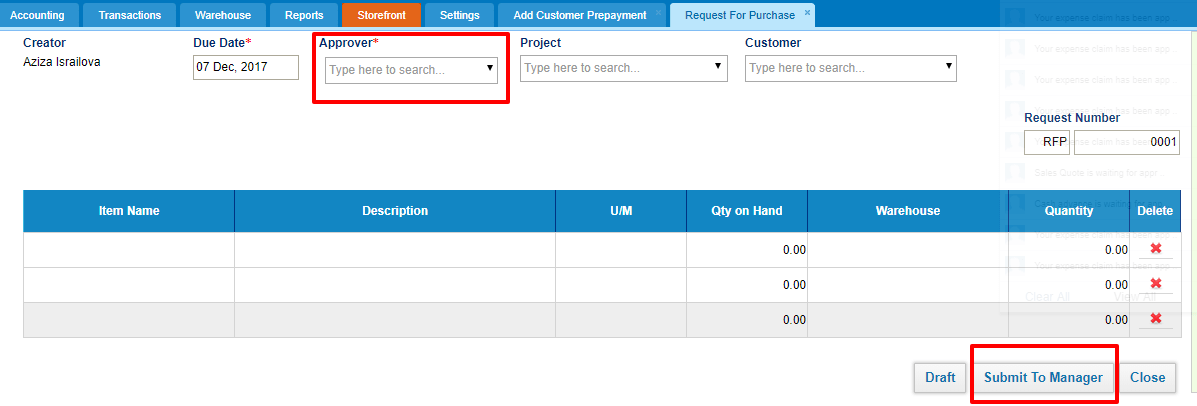The width and height of the screenshot is (1197, 406).
Task: Open the Accounting tab
Action: click(x=38, y=15)
